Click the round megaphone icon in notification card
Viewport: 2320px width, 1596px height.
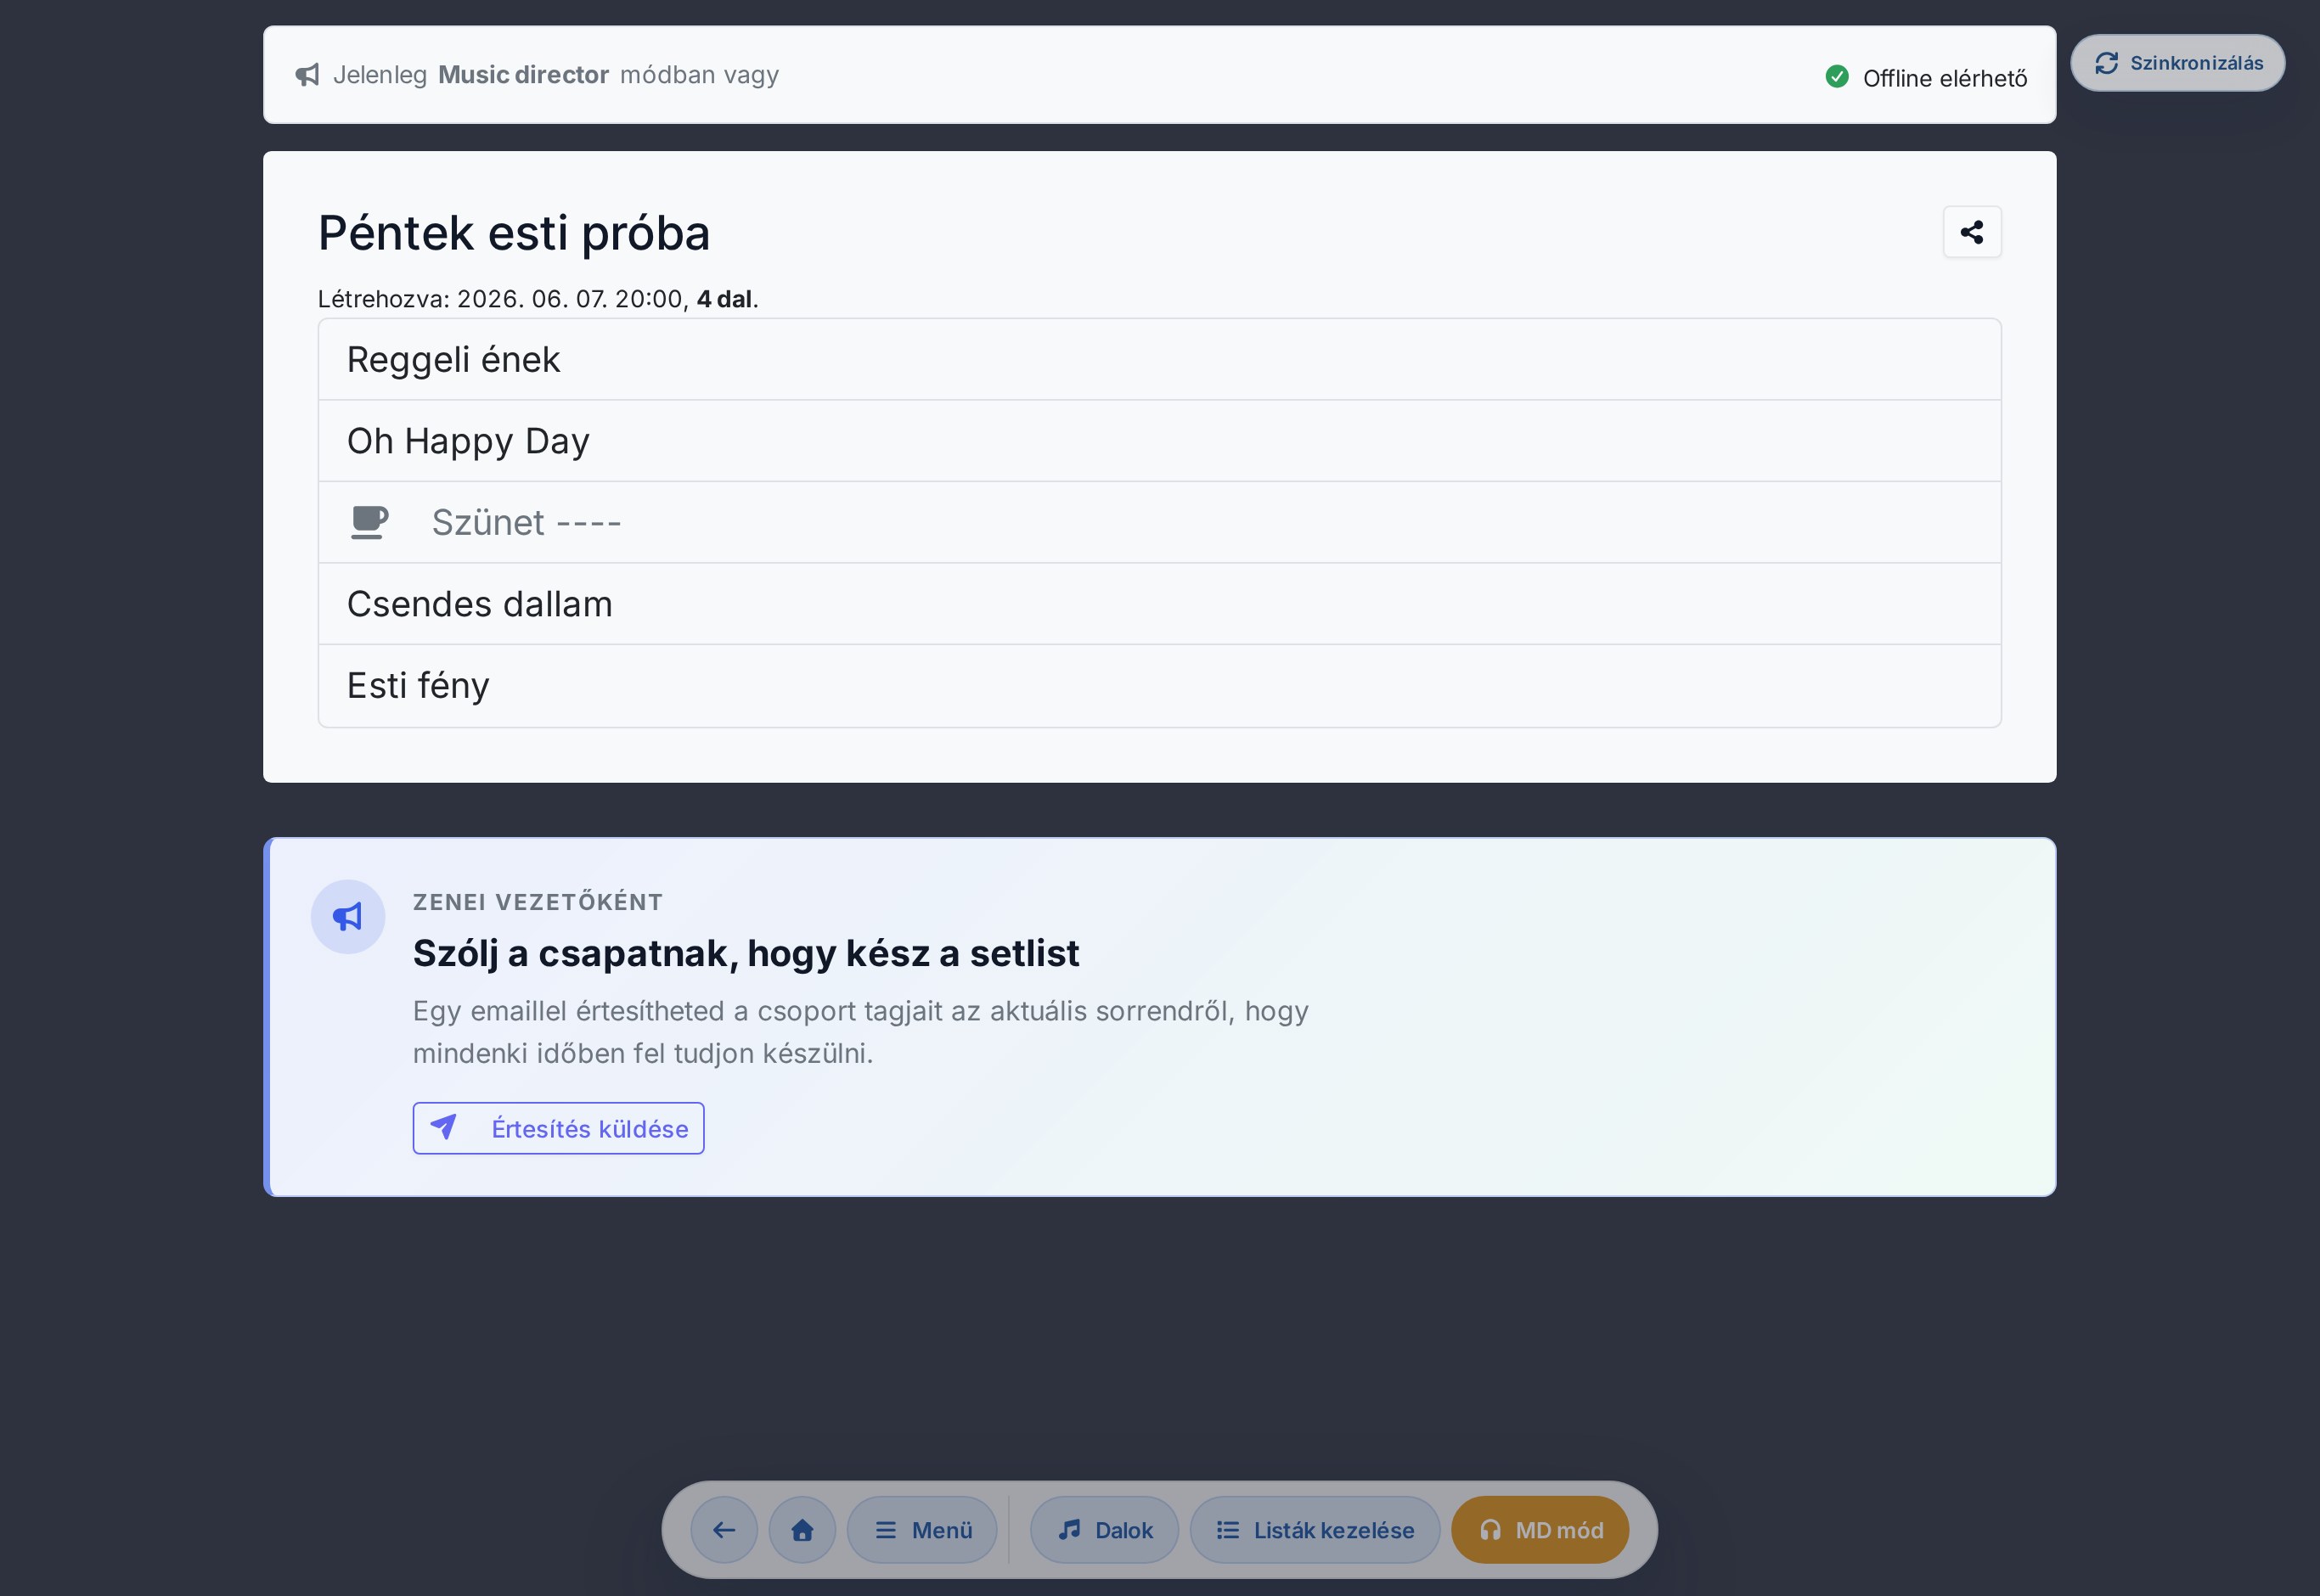click(348, 917)
